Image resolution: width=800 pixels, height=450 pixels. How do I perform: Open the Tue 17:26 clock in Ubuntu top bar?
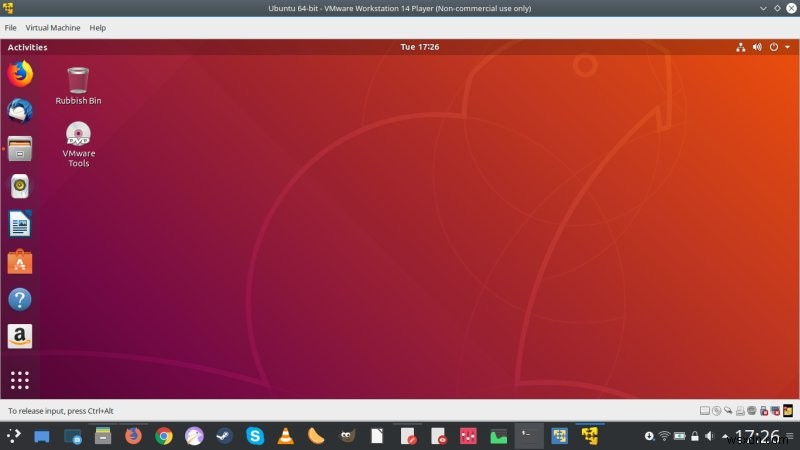[x=419, y=47]
